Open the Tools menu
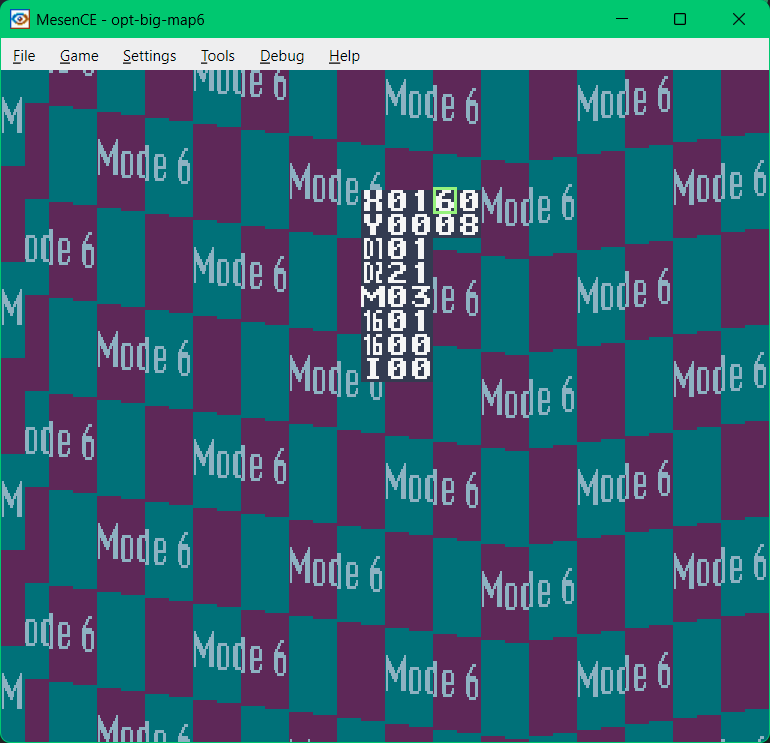The image size is (770, 743). click(x=218, y=56)
